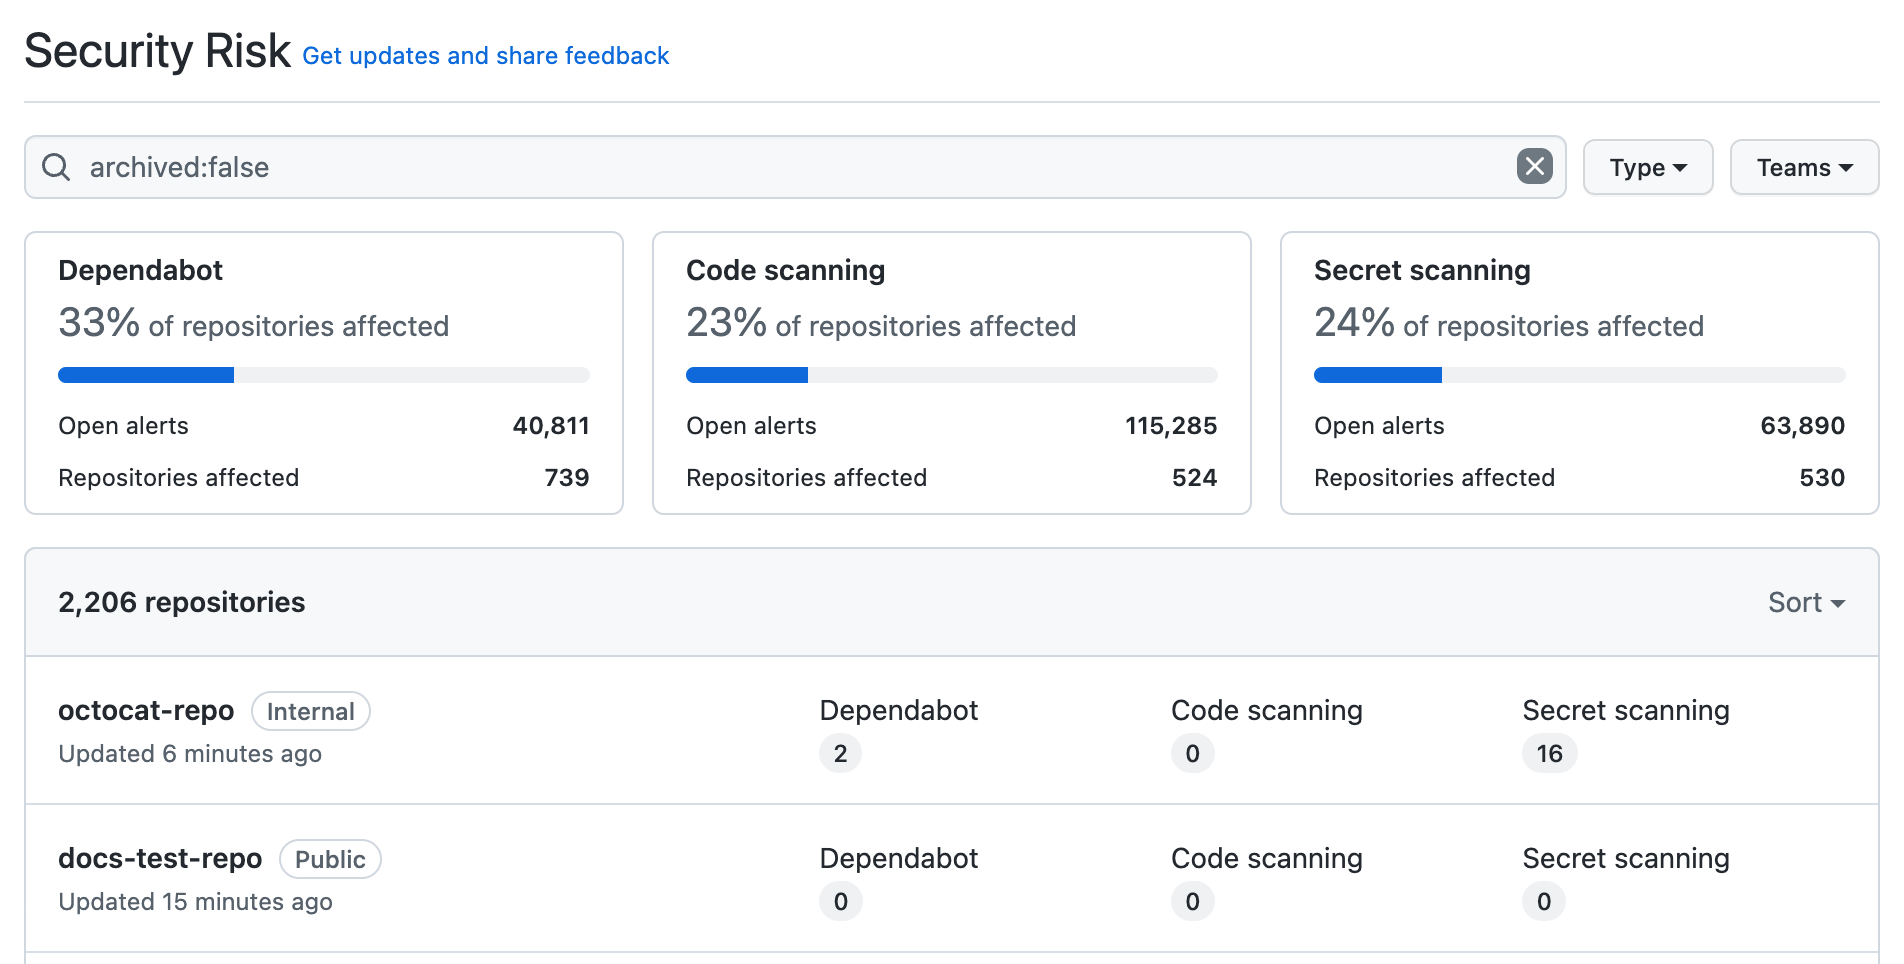Image resolution: width=1904 pixels, height=964 pixels.
Task: Click Code scanning count 0 for octocat-repo
Action: 1192,753
